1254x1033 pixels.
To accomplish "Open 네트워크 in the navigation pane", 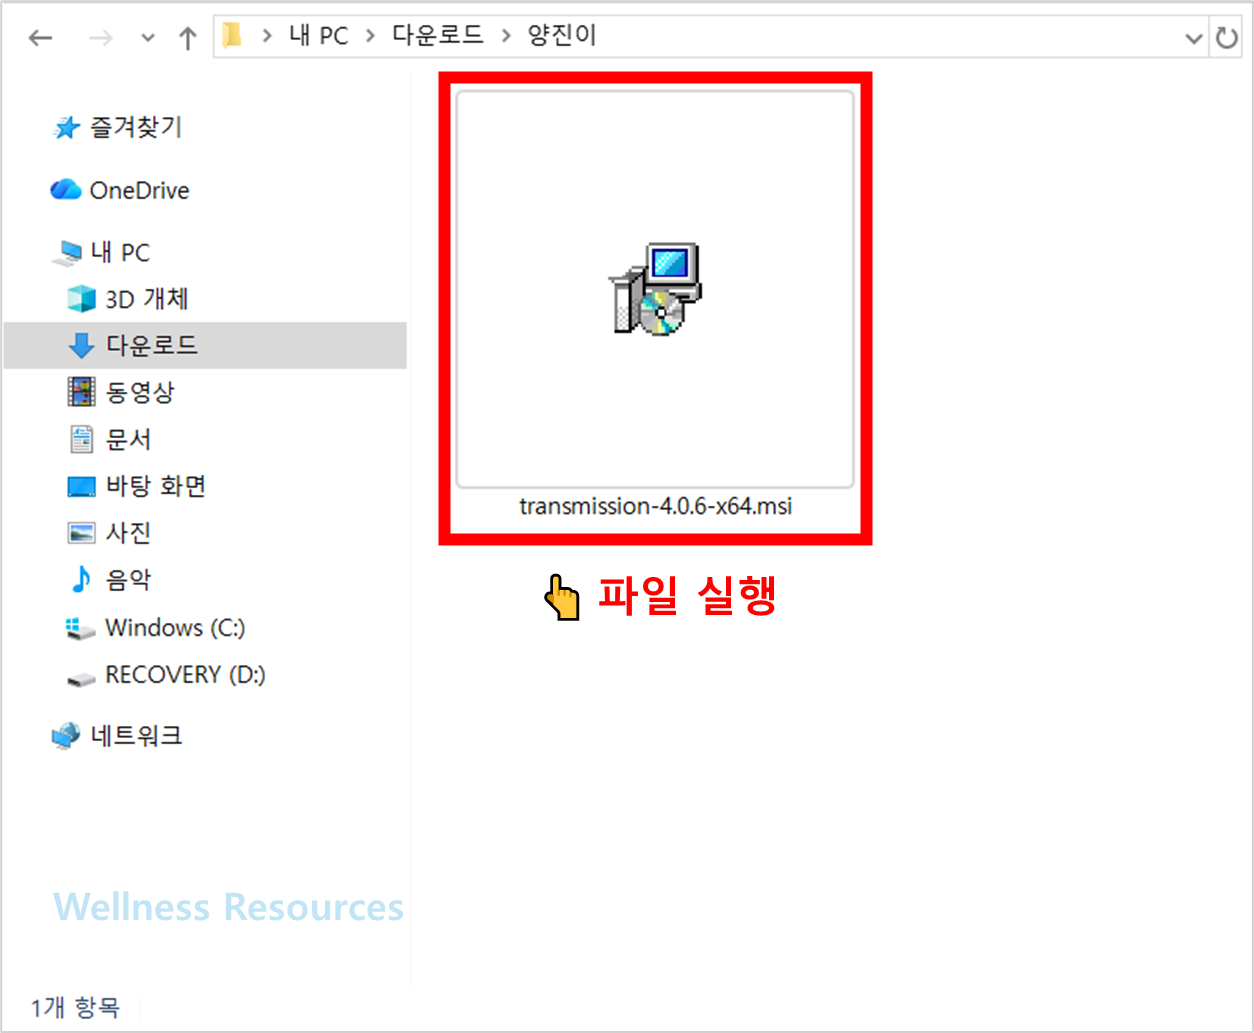I will tap(136, 736).
